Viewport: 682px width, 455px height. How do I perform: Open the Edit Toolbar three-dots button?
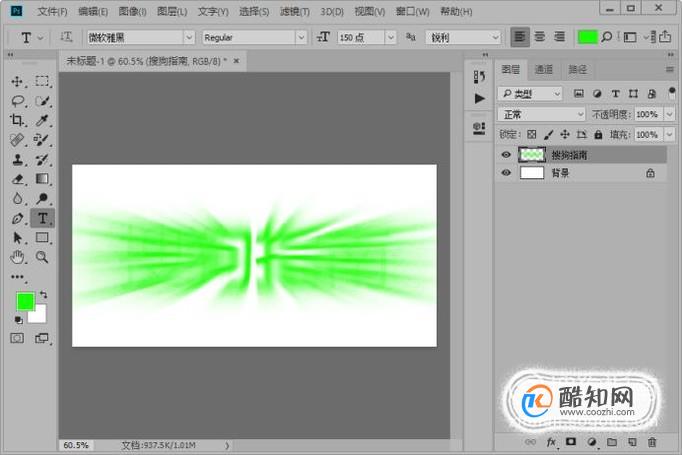[x=17, y=277]
